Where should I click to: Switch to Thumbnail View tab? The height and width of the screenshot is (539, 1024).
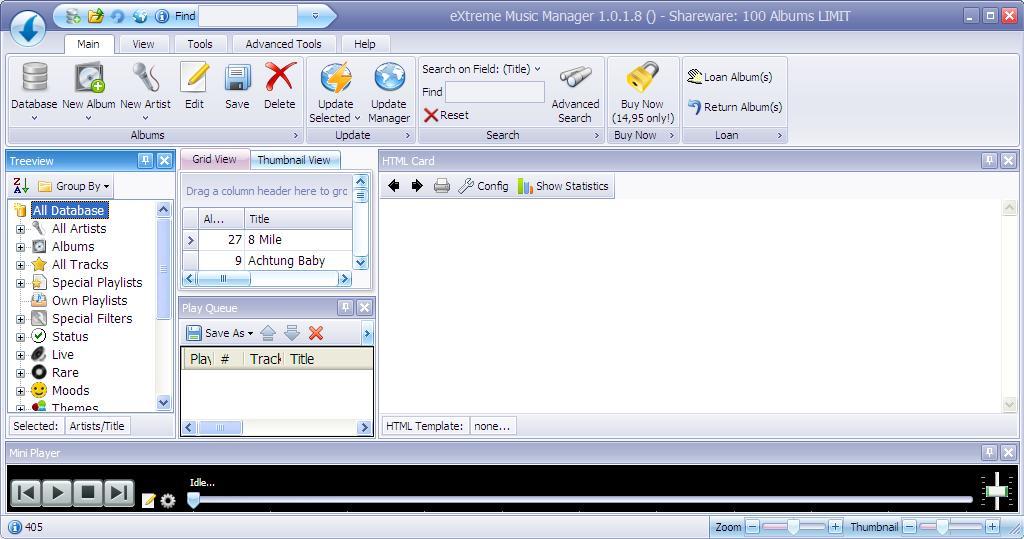click(294, 160)
